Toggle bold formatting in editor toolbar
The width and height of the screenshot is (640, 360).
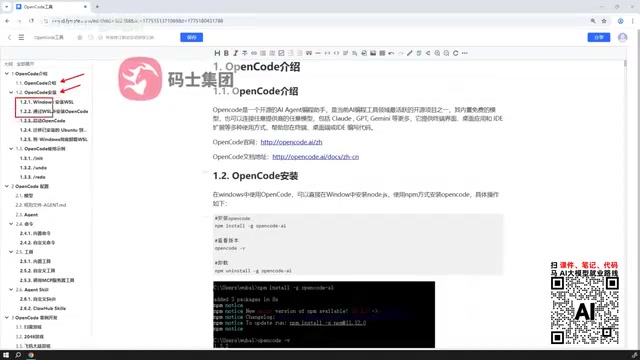[226, 53]
